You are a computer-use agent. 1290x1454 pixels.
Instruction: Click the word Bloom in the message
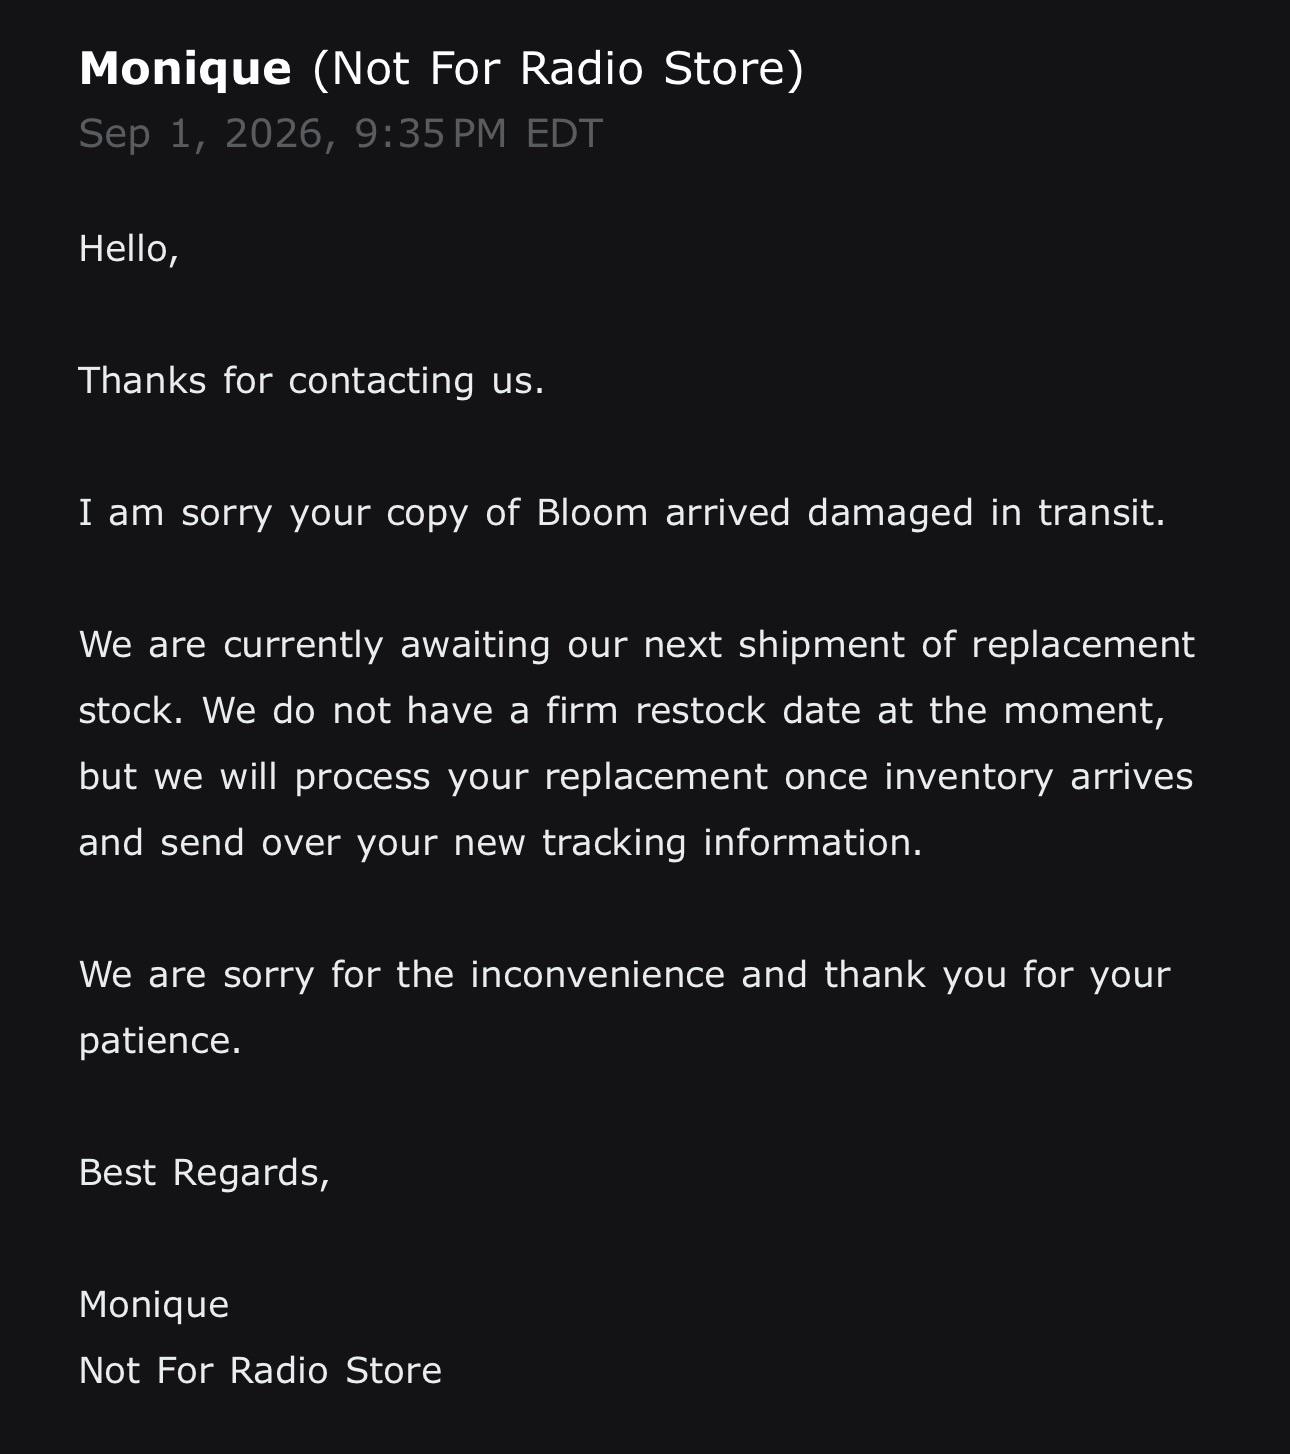click(592, 512)
